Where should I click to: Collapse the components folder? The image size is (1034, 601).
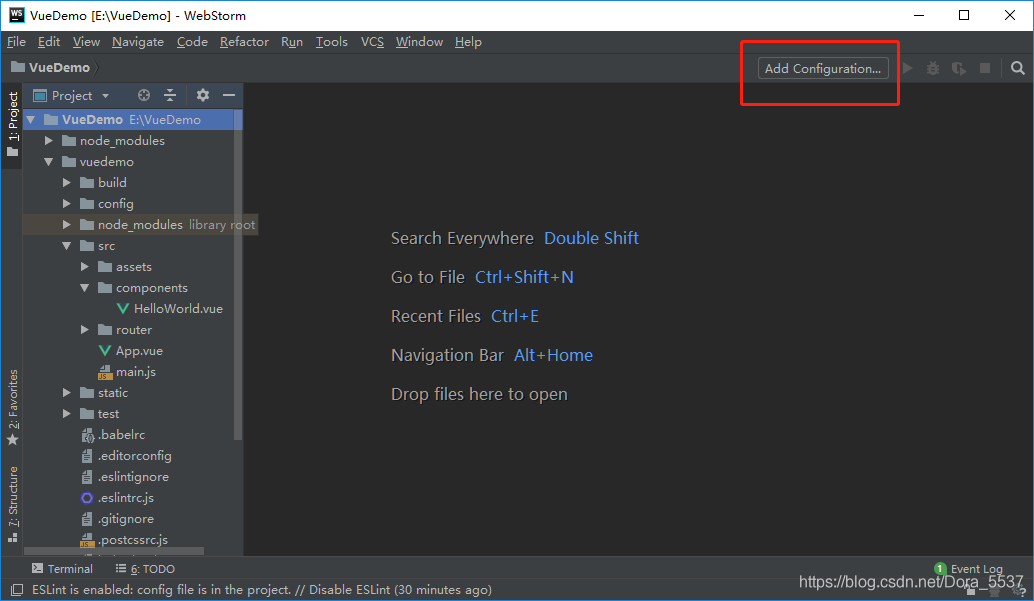tap(84, 288)
